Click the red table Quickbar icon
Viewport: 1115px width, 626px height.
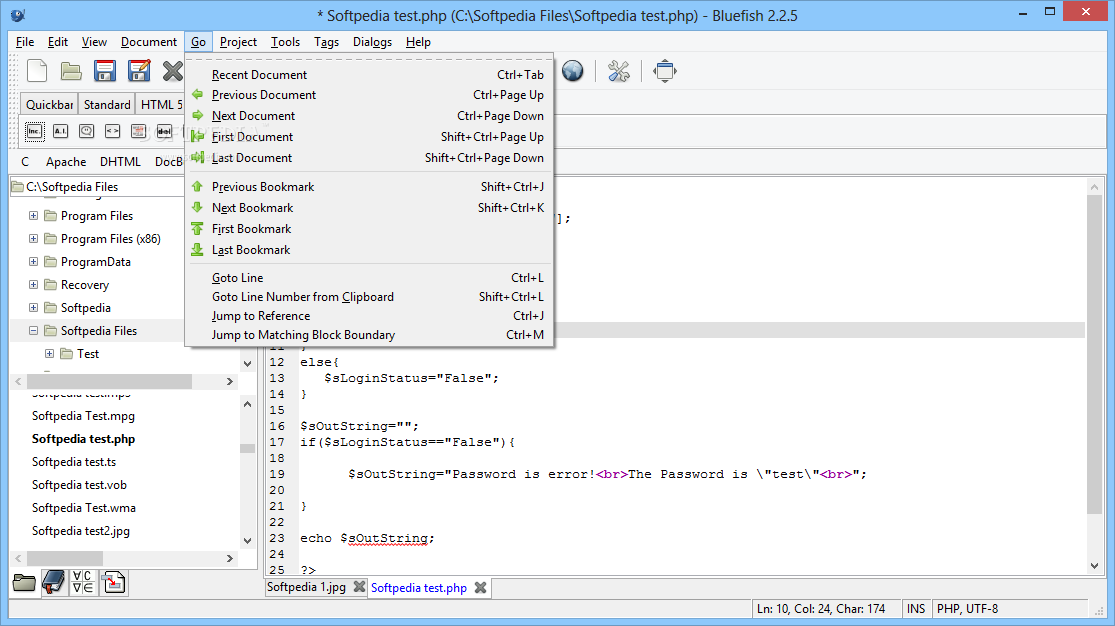[139, 132]
